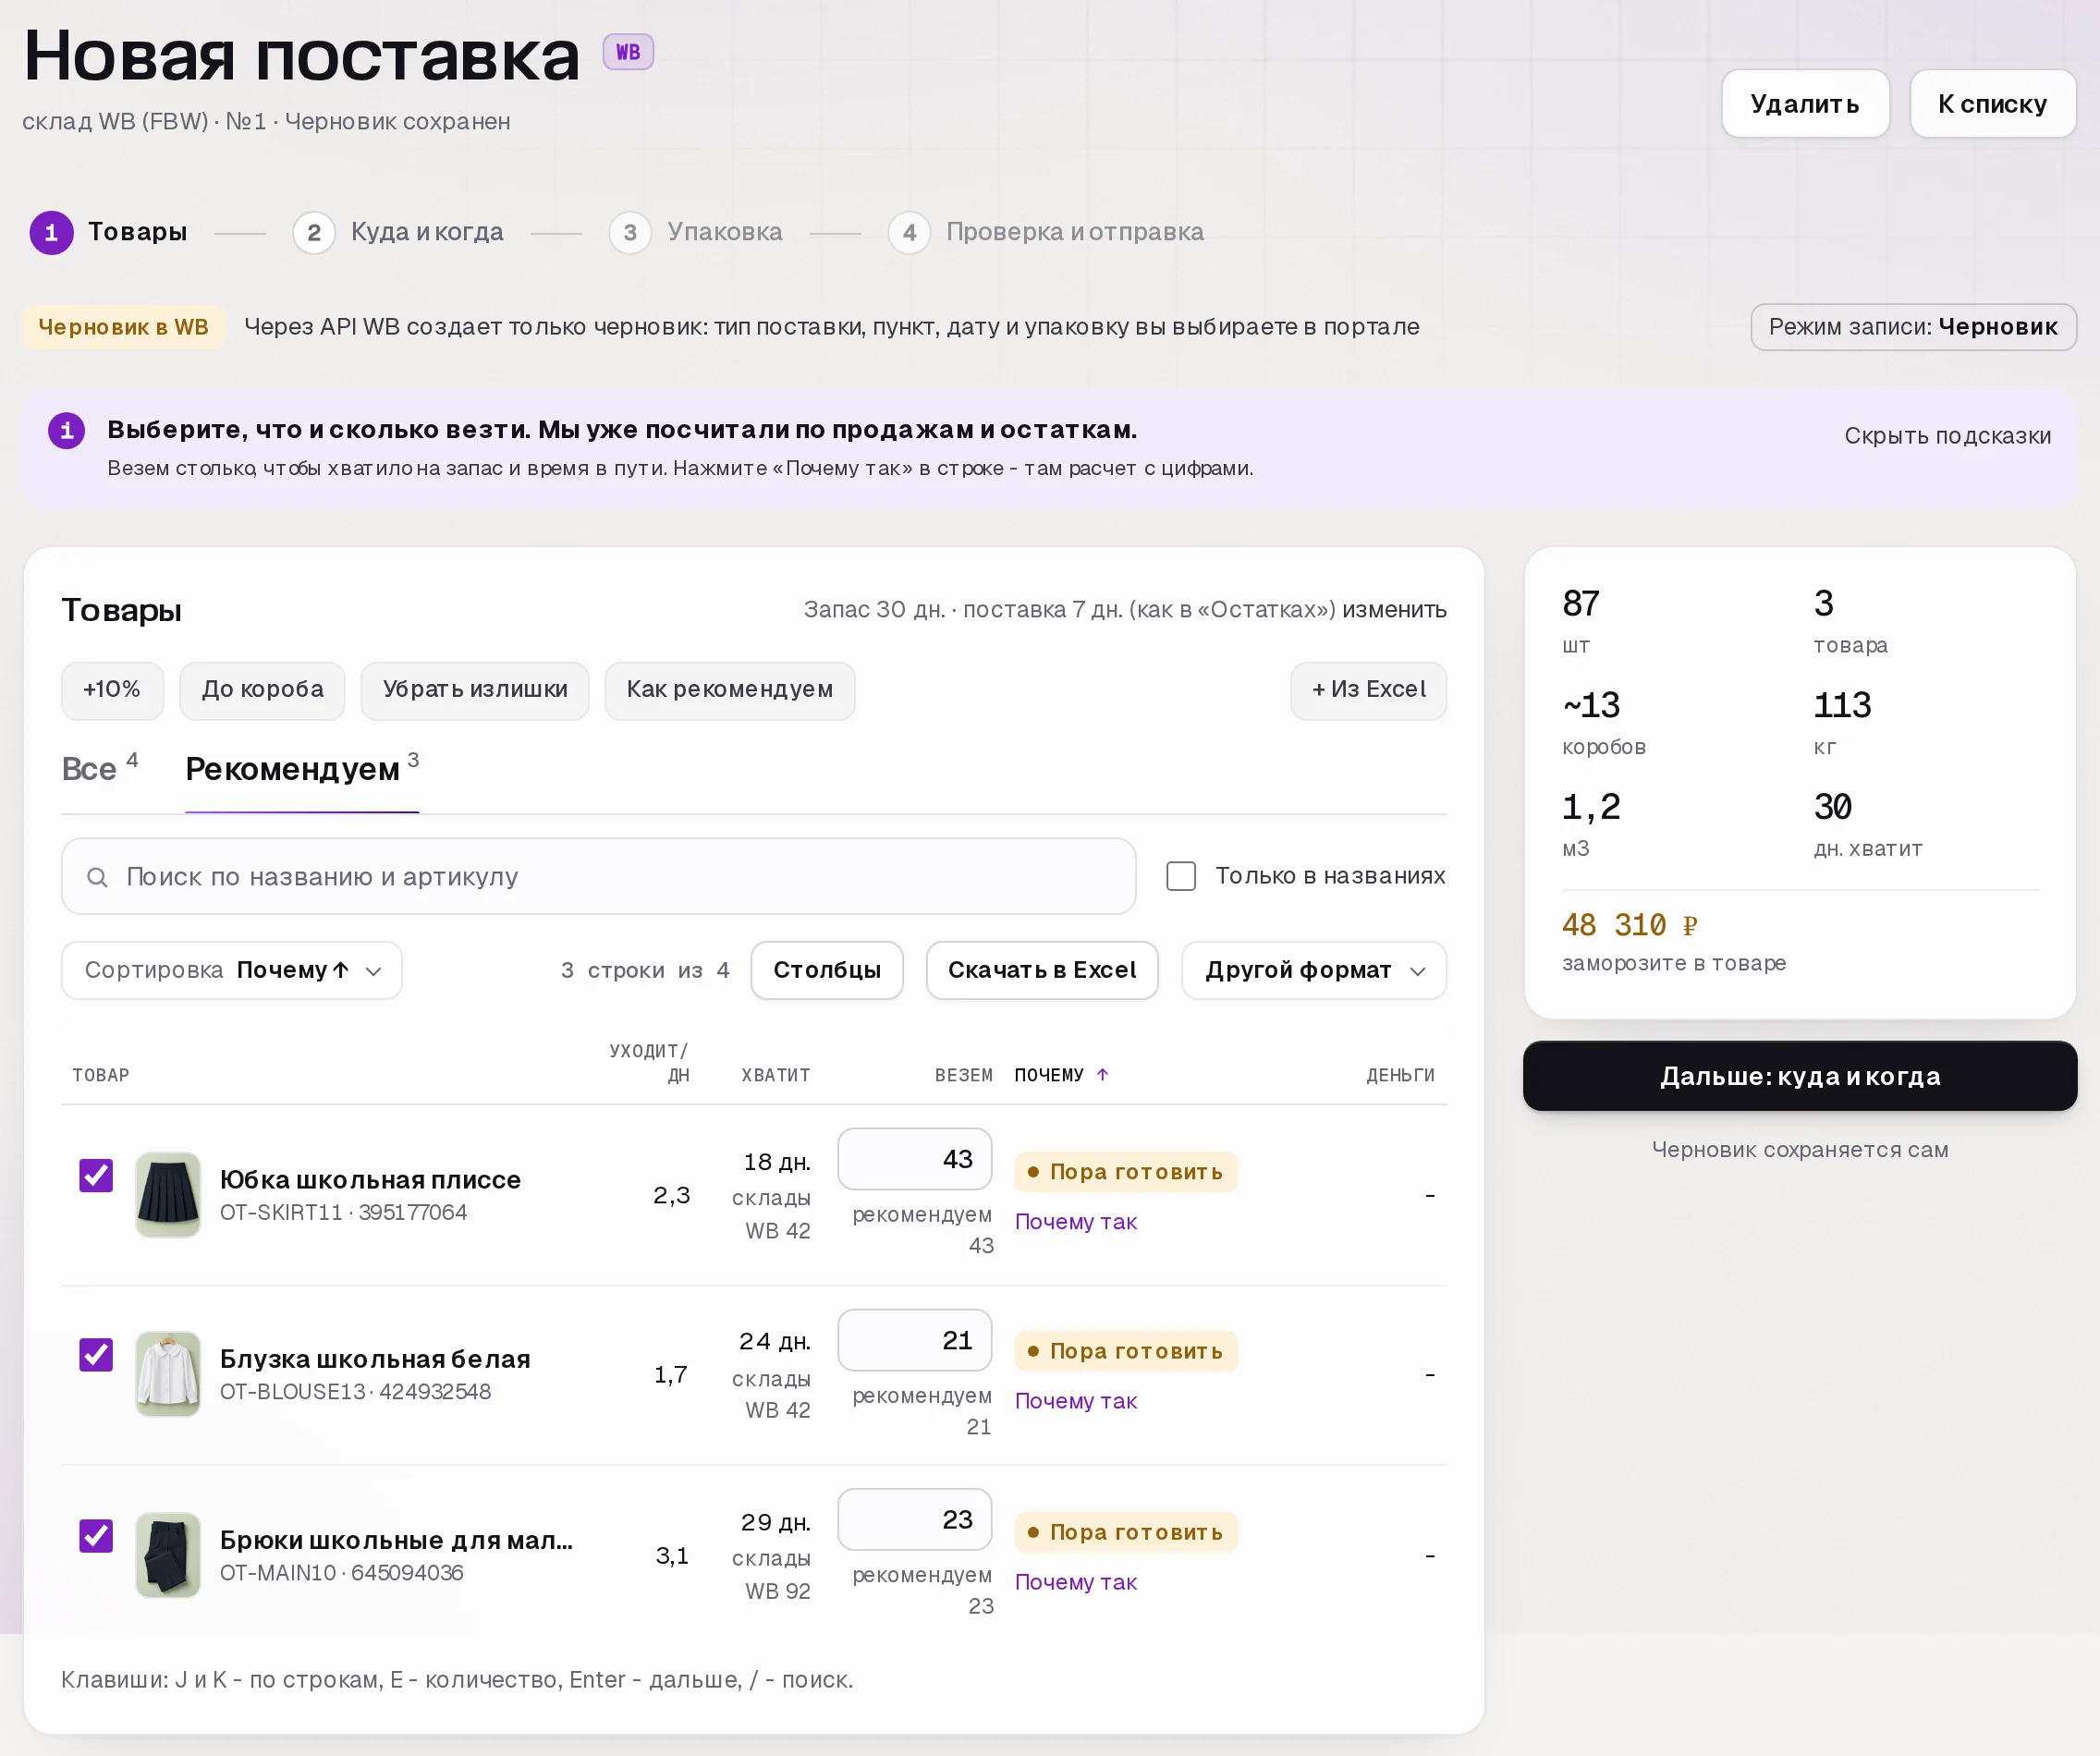The image size is (2100, 1756).
Task: Enable the Только в названиях checkbox
Action: pyautogui.click(x=1181, y=876)
